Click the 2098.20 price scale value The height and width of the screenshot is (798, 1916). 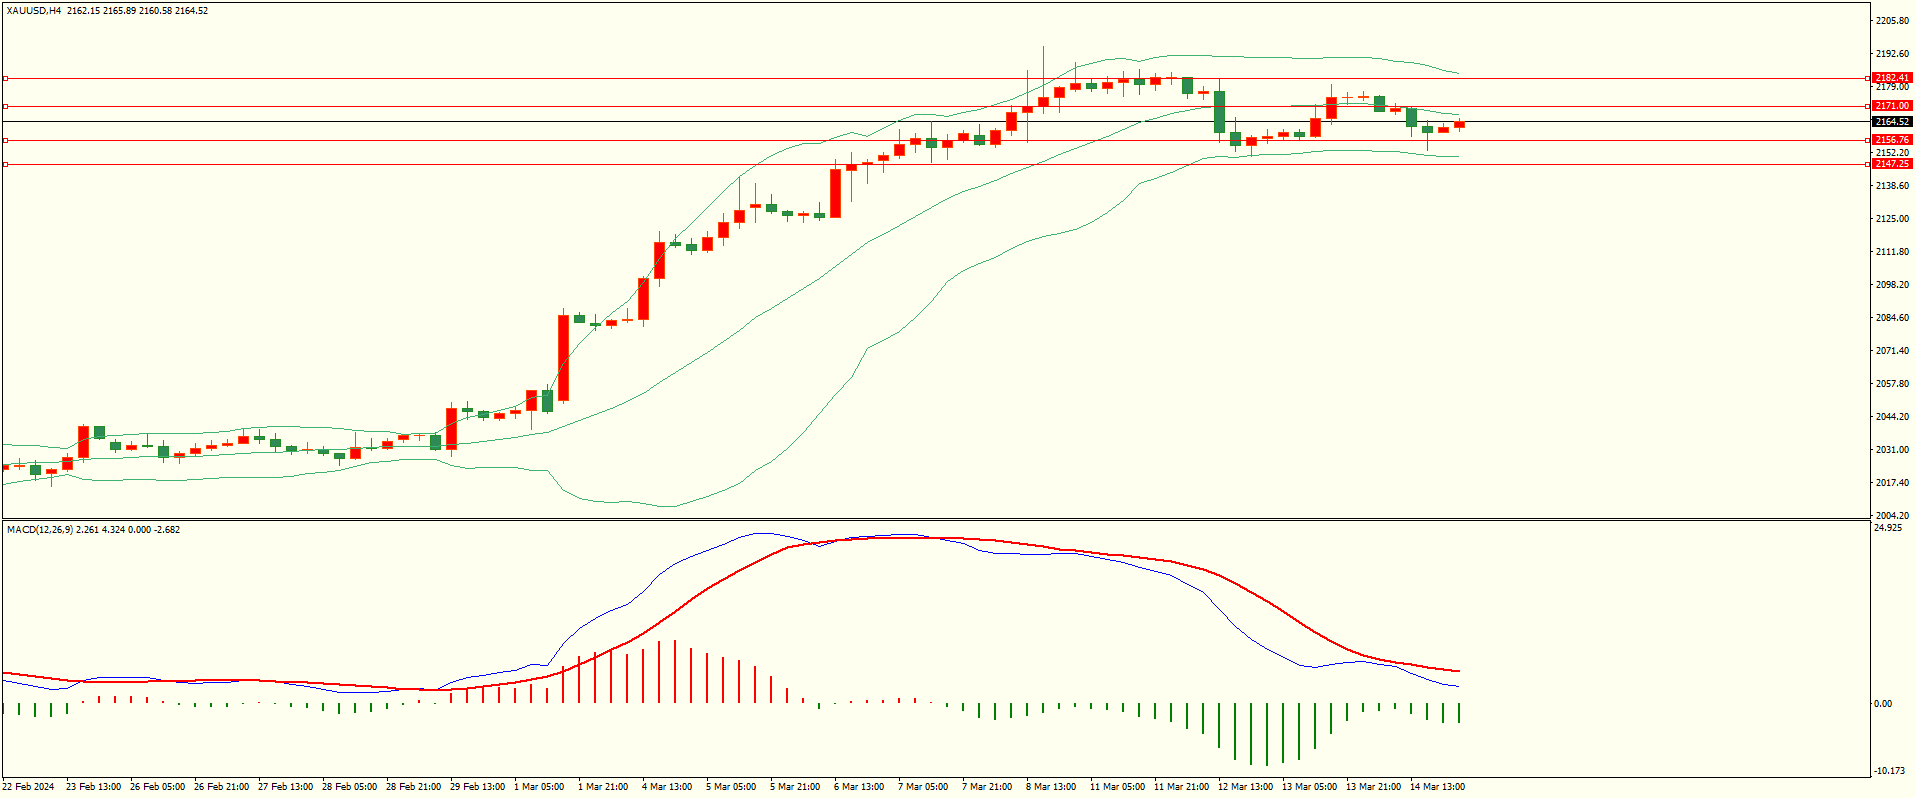[x=1892, y=285]
